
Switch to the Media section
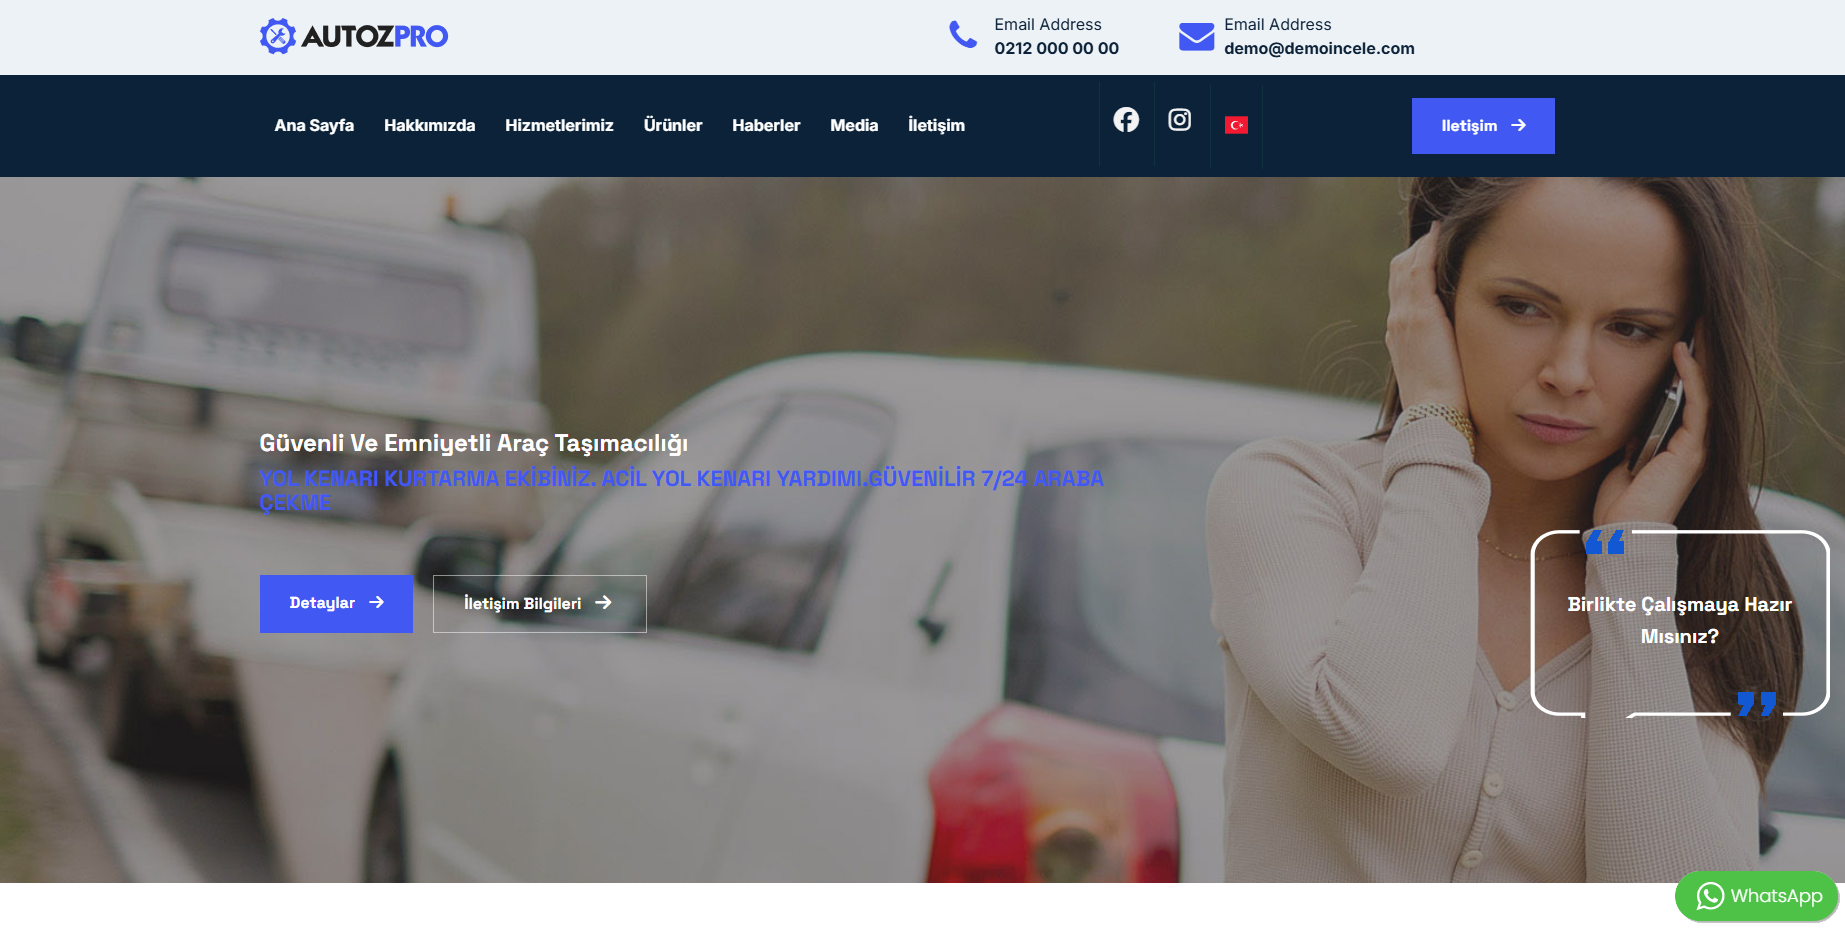point(853,125)
